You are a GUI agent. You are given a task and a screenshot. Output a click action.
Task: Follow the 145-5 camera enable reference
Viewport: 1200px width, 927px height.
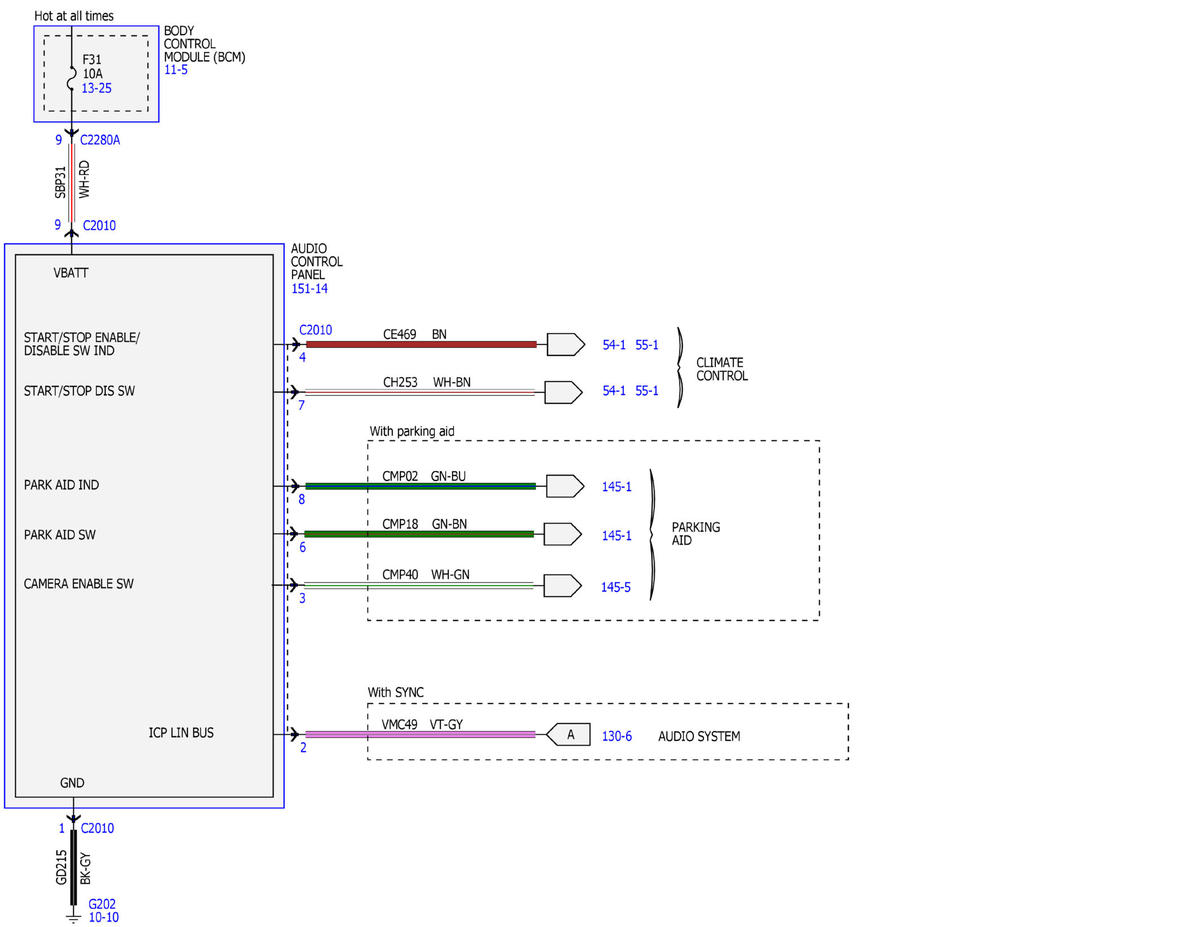coord(616,587)
